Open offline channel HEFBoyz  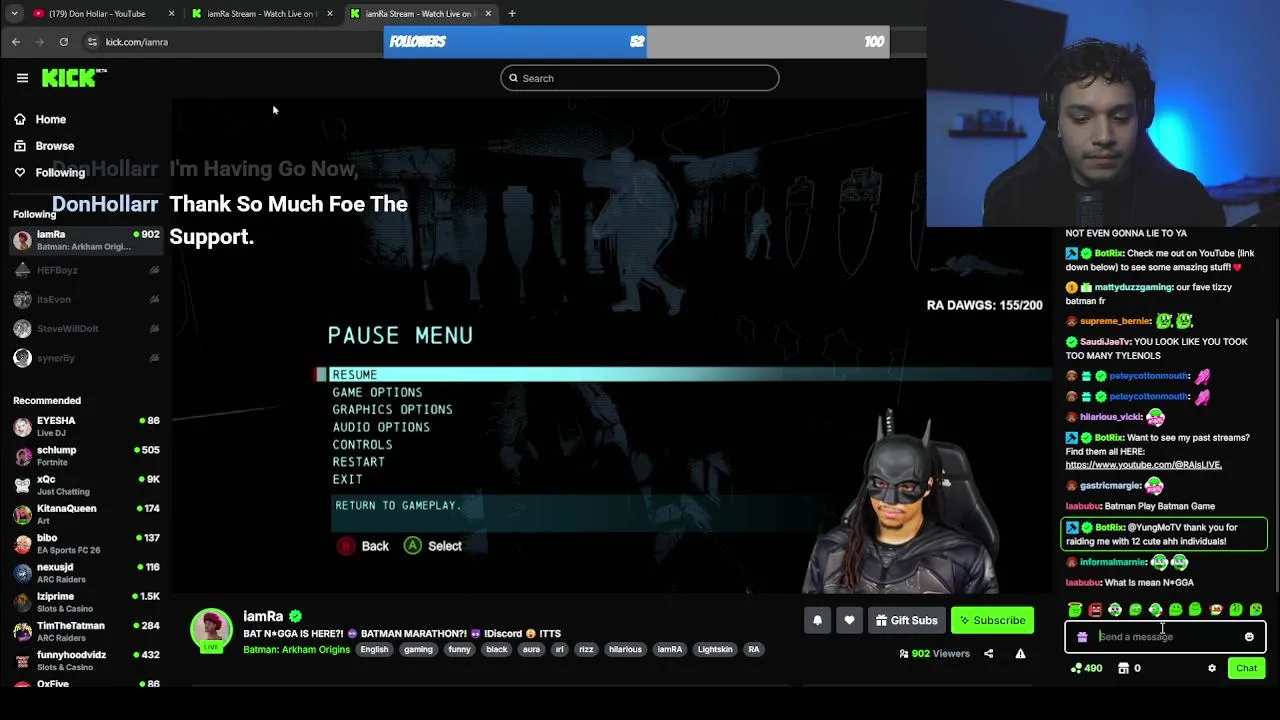pos(86,270)
